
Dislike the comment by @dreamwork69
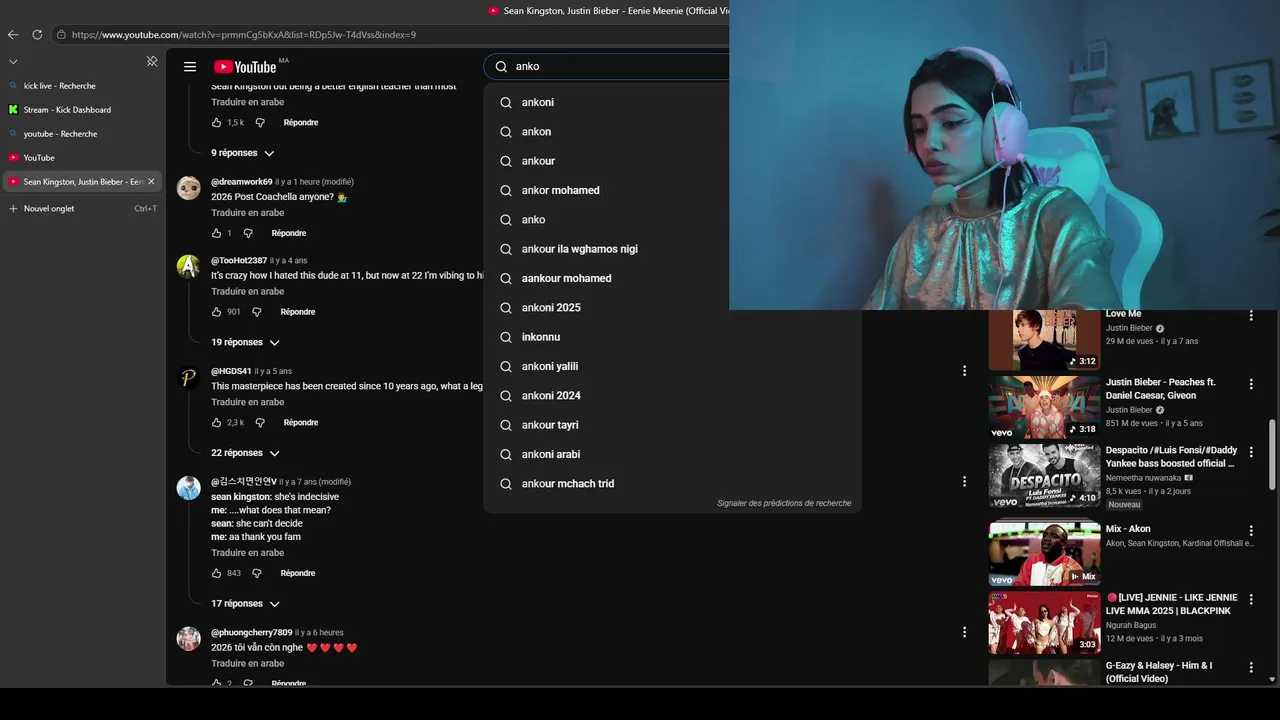coord(248,233)
